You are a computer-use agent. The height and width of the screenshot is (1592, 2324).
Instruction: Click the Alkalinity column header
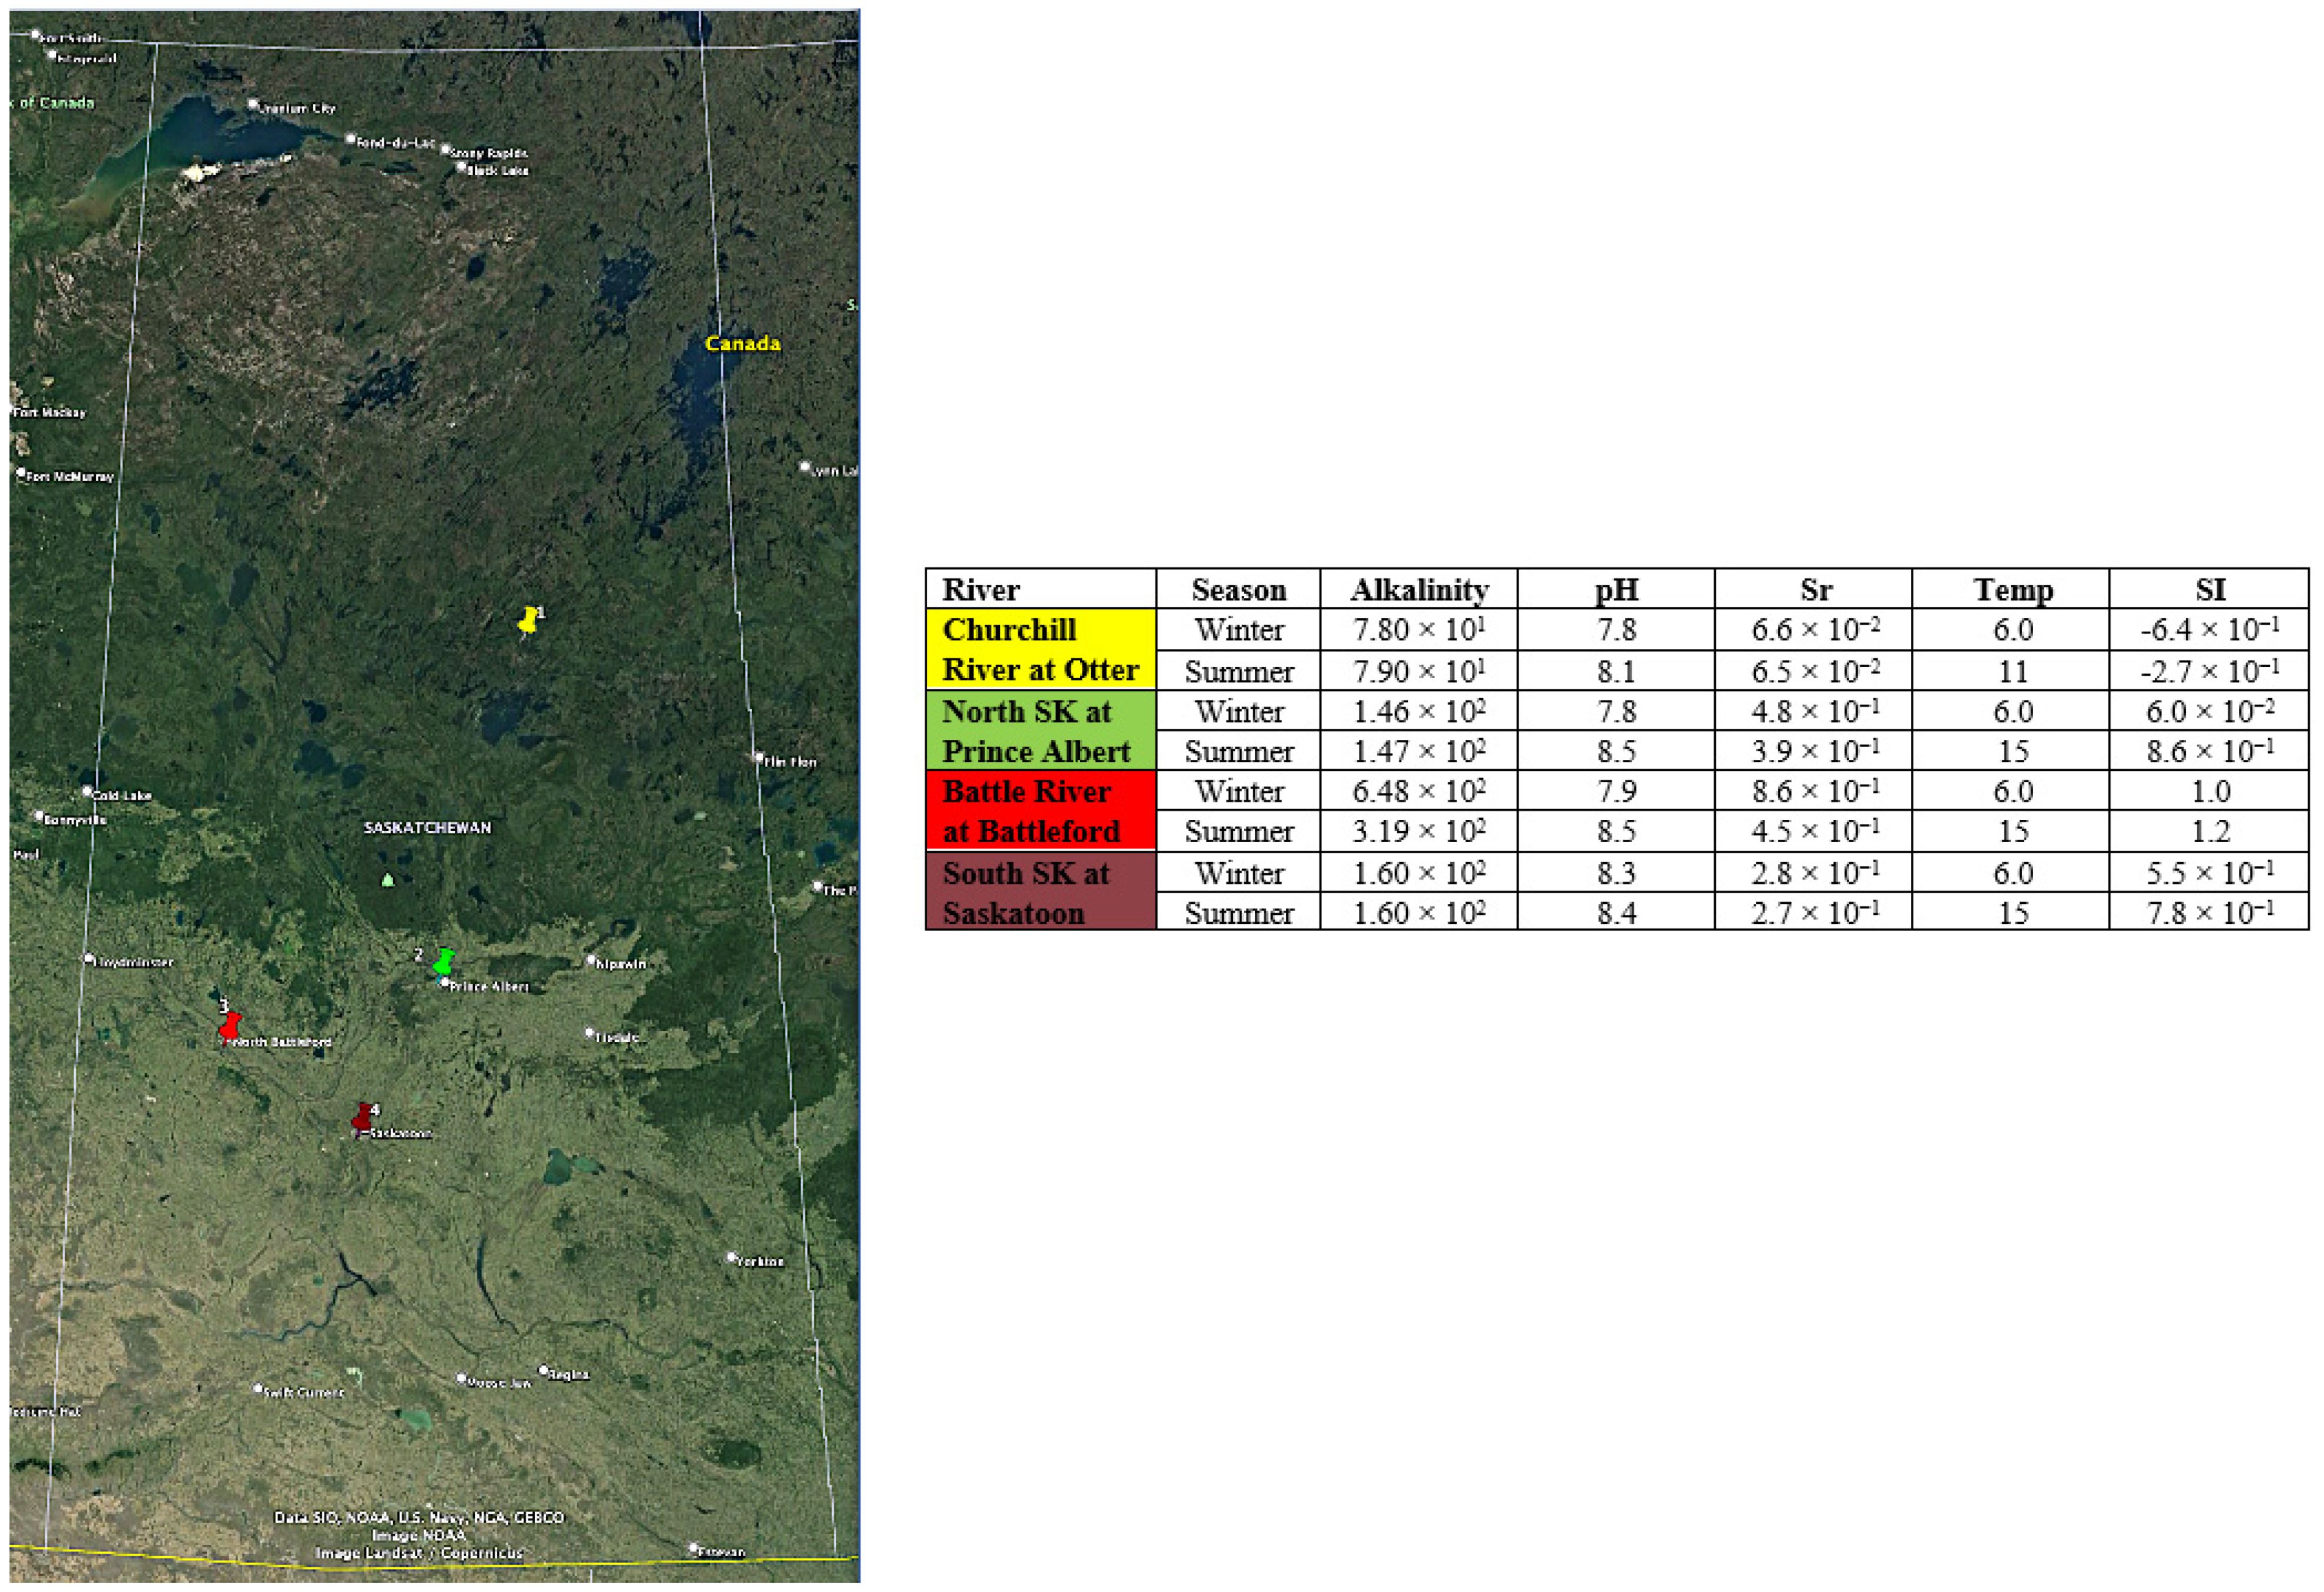pyautogui.click(x=1418, y=589)
